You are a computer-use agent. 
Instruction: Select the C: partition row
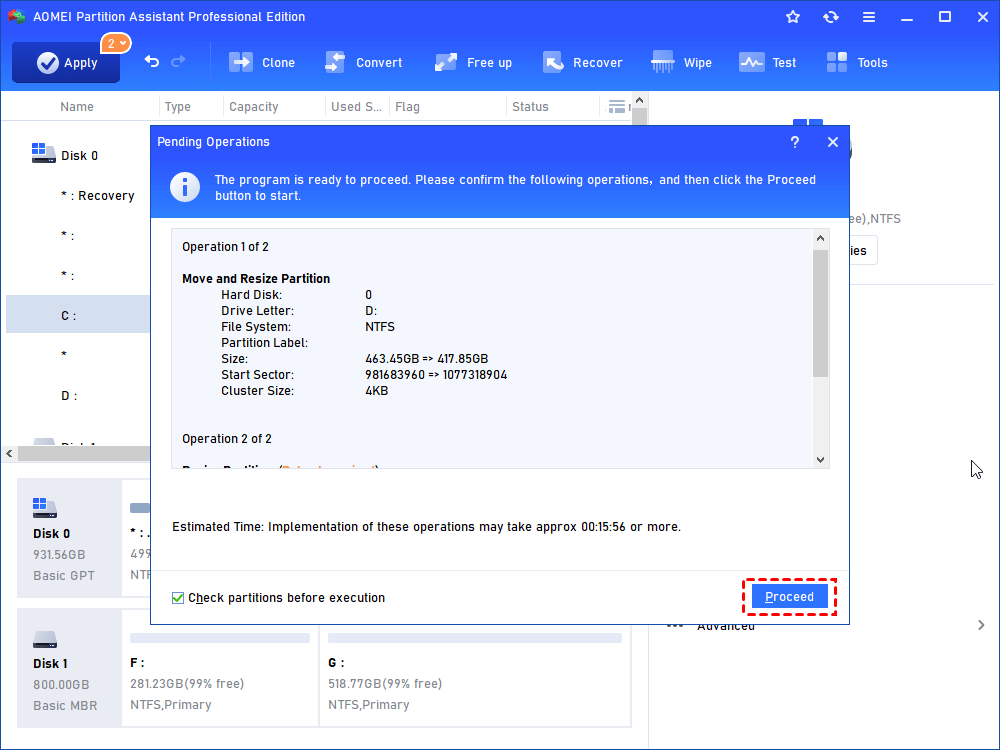point(78,314)
